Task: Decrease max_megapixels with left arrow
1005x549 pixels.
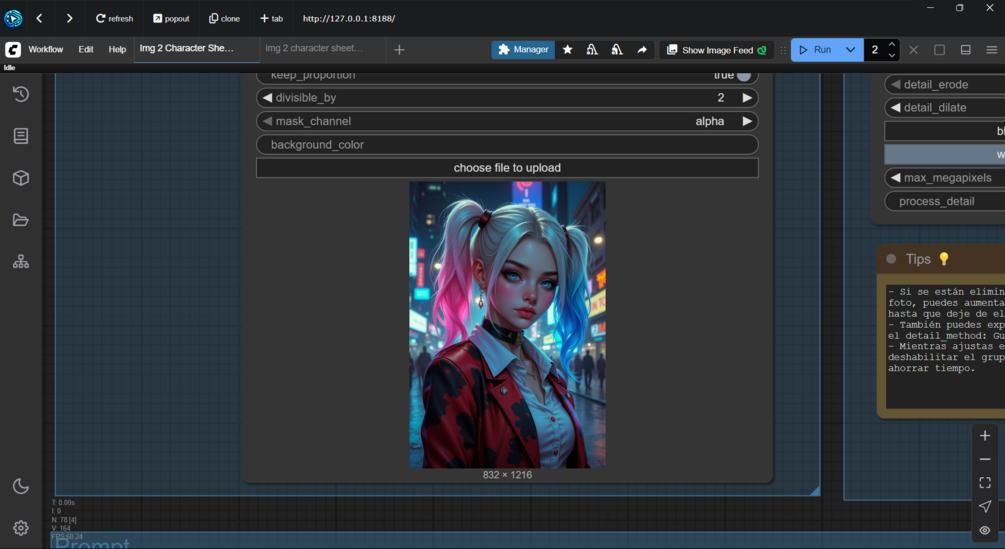Action: (x=895, y=177)
